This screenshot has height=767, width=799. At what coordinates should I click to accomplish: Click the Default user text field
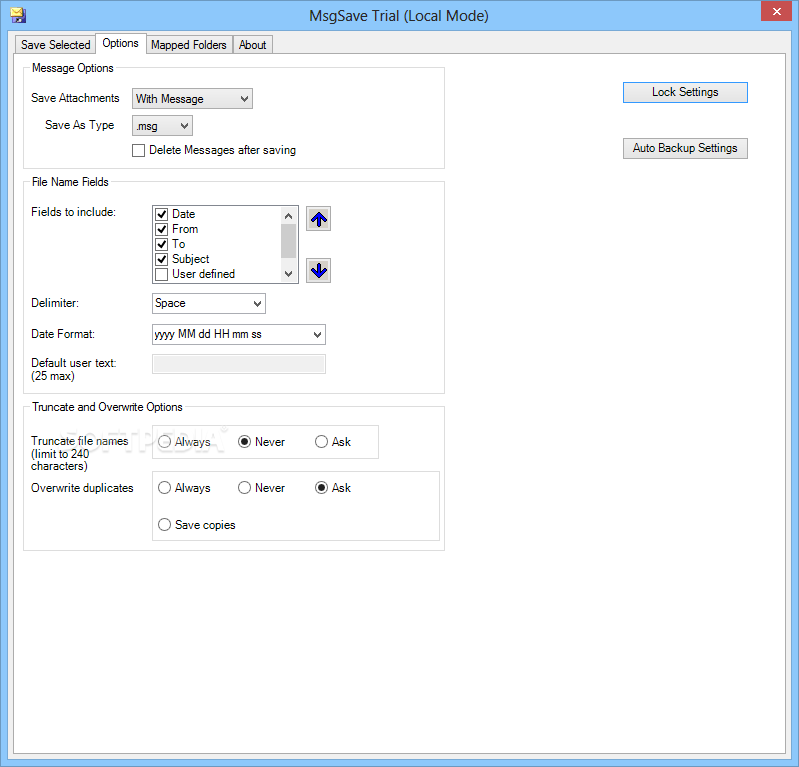[x=238, y=364]
